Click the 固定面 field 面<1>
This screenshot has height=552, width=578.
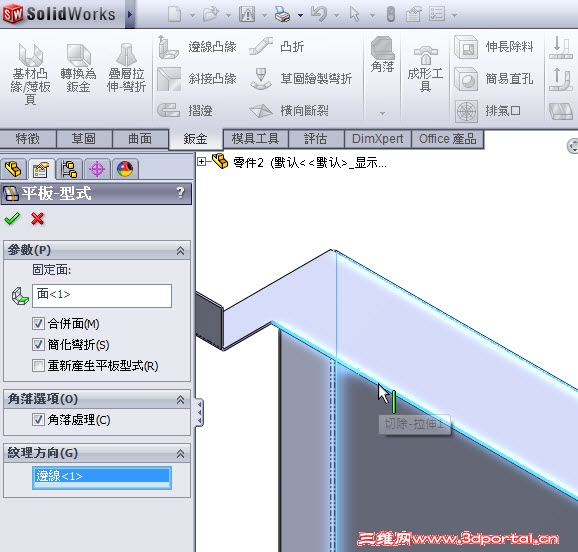pyautogui.click(x=102, y=295)
